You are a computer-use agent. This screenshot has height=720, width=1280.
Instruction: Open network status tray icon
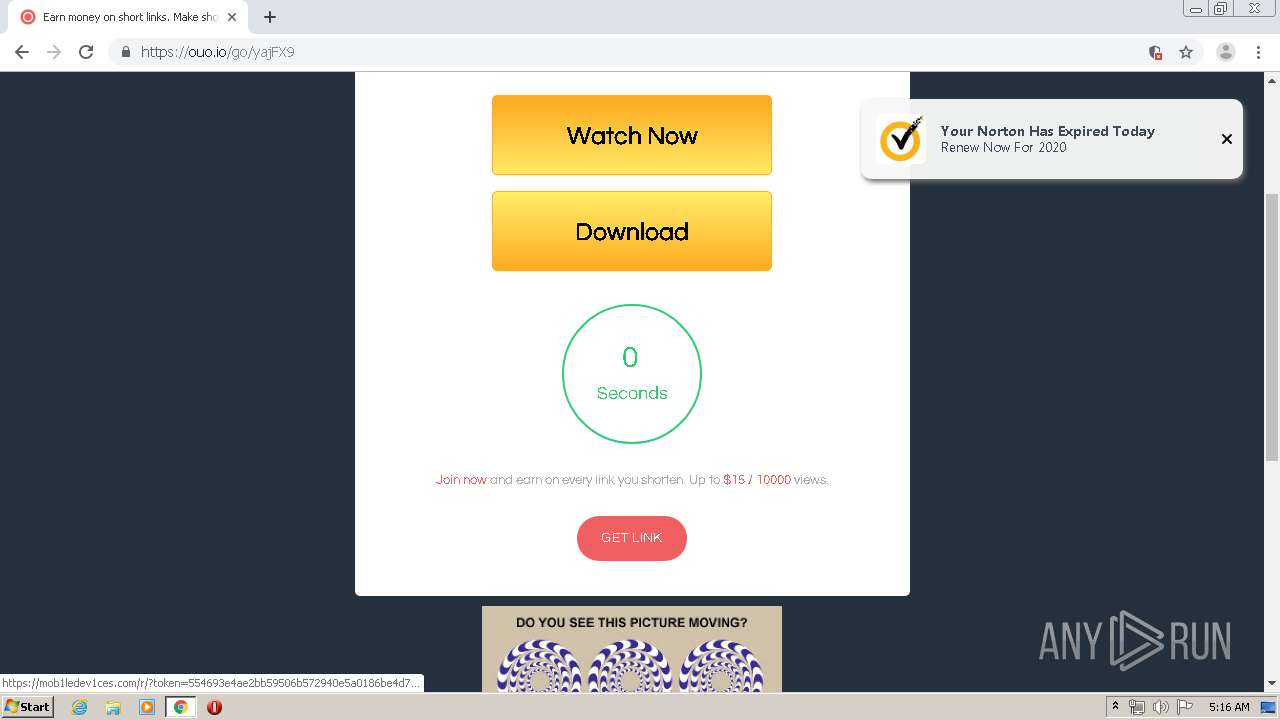pos(1137,707)
